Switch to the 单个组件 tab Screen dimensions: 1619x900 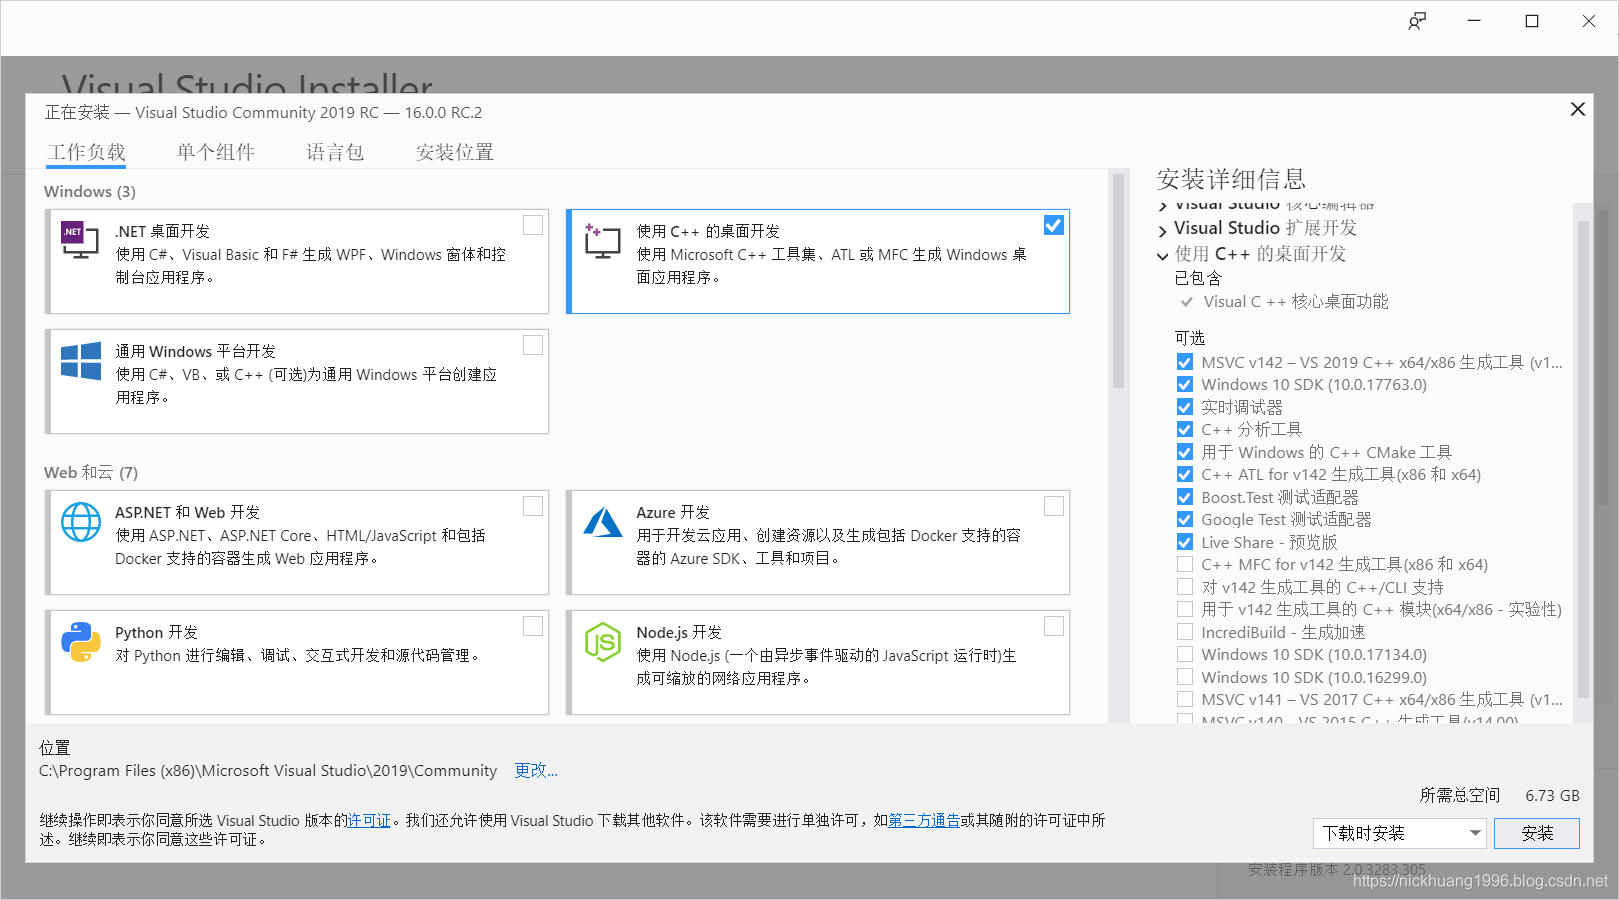point(216,151)
